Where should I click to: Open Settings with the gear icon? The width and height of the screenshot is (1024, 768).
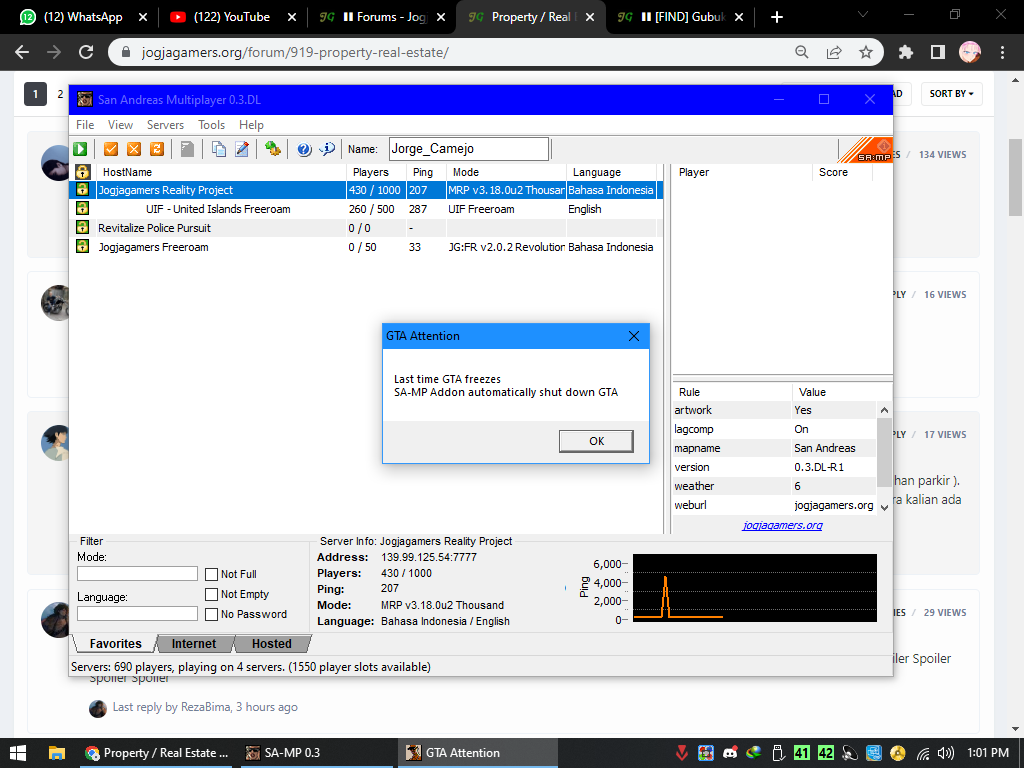pos(273,149)
